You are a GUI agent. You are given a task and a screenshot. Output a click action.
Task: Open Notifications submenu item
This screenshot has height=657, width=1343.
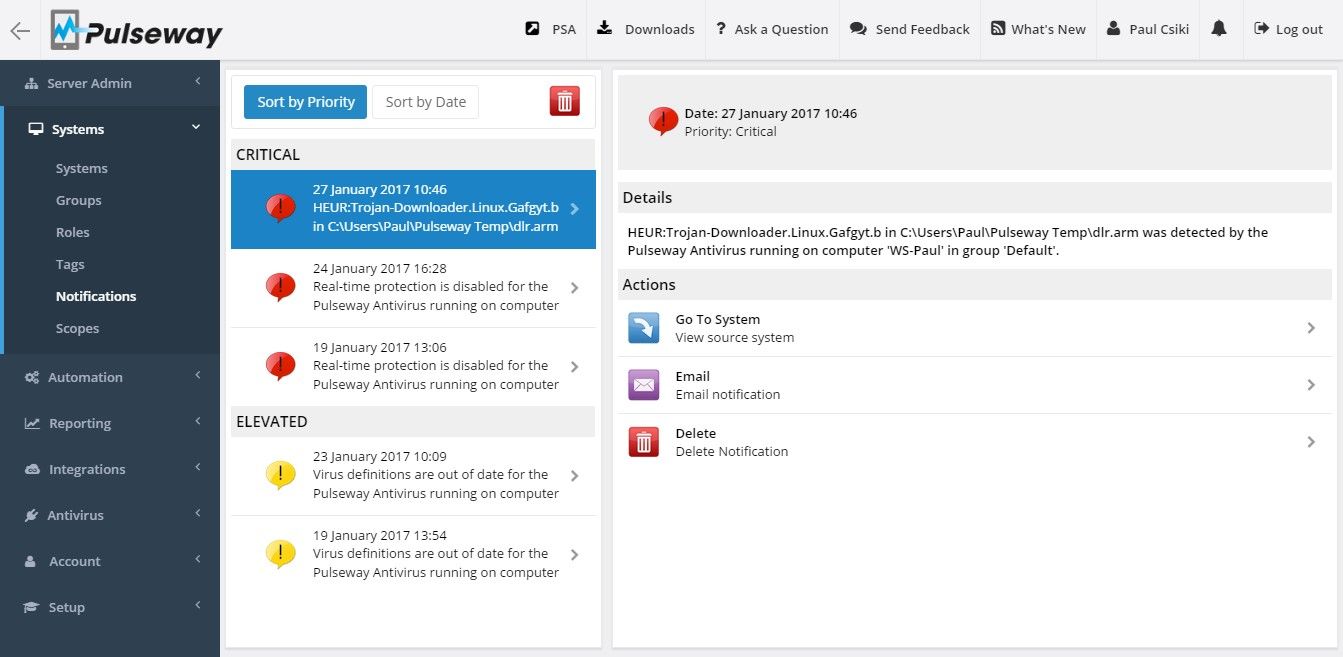[x=96, y=296]
